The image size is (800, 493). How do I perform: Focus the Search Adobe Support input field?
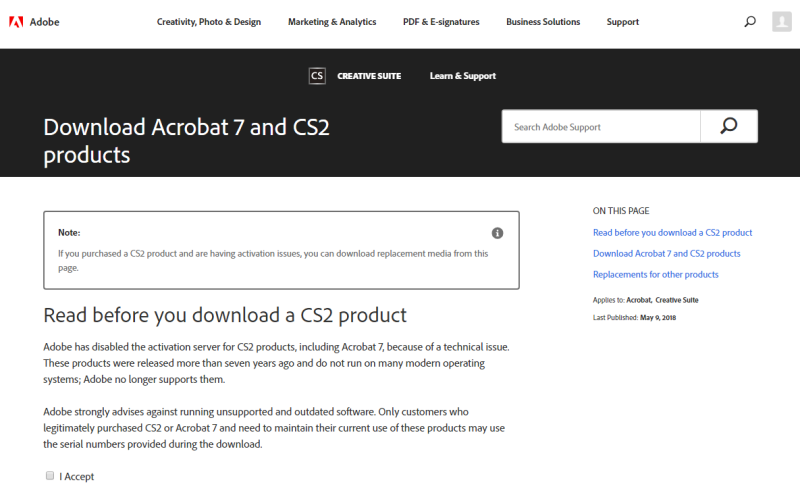(600, 127)
